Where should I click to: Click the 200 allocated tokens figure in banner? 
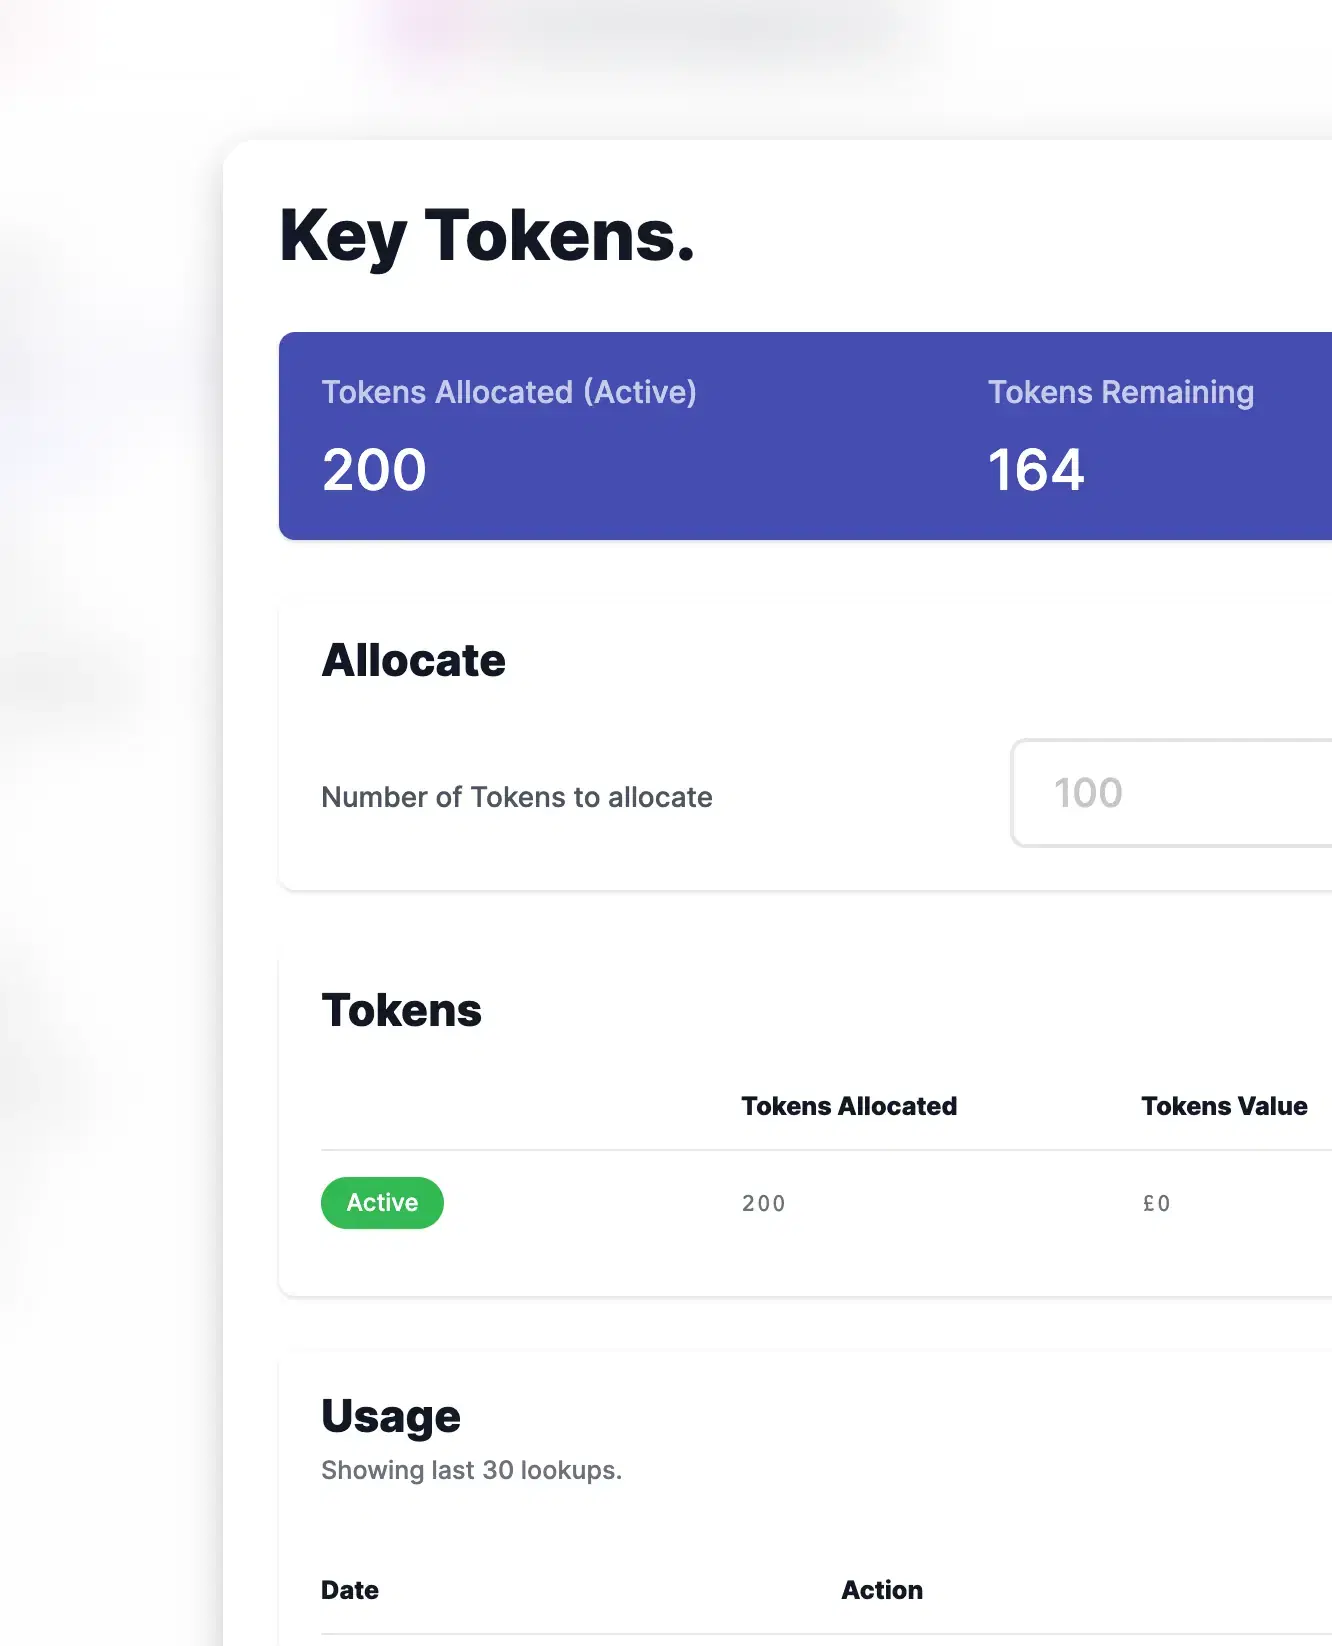[374, 470]
